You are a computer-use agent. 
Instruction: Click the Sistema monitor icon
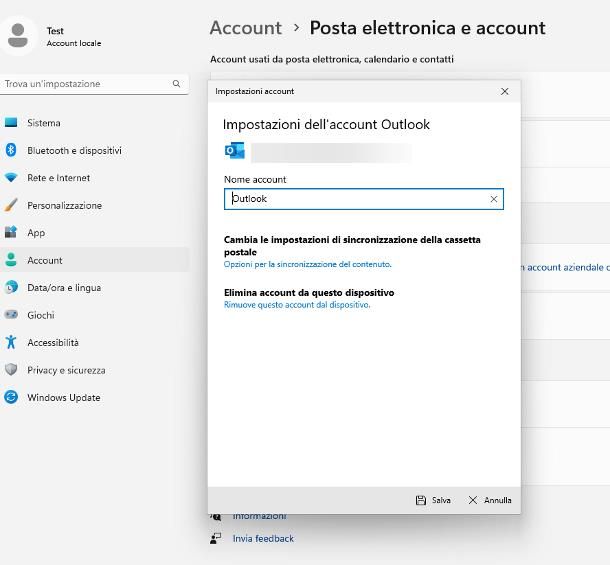tap(11, 123)
